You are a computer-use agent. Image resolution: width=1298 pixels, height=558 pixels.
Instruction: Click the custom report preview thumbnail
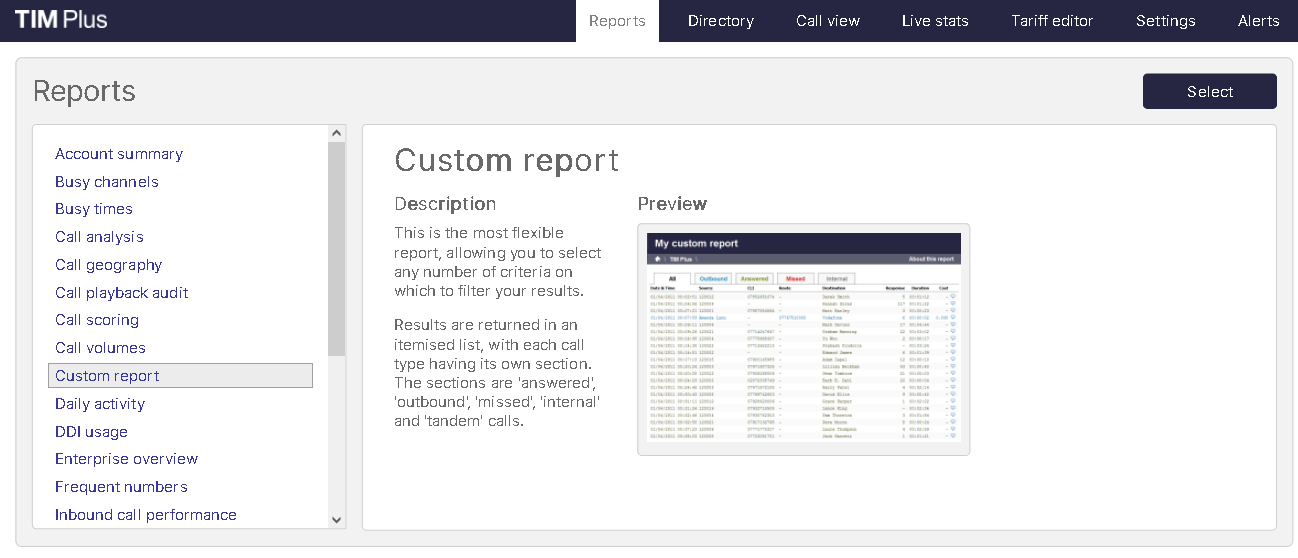point(803,340)
